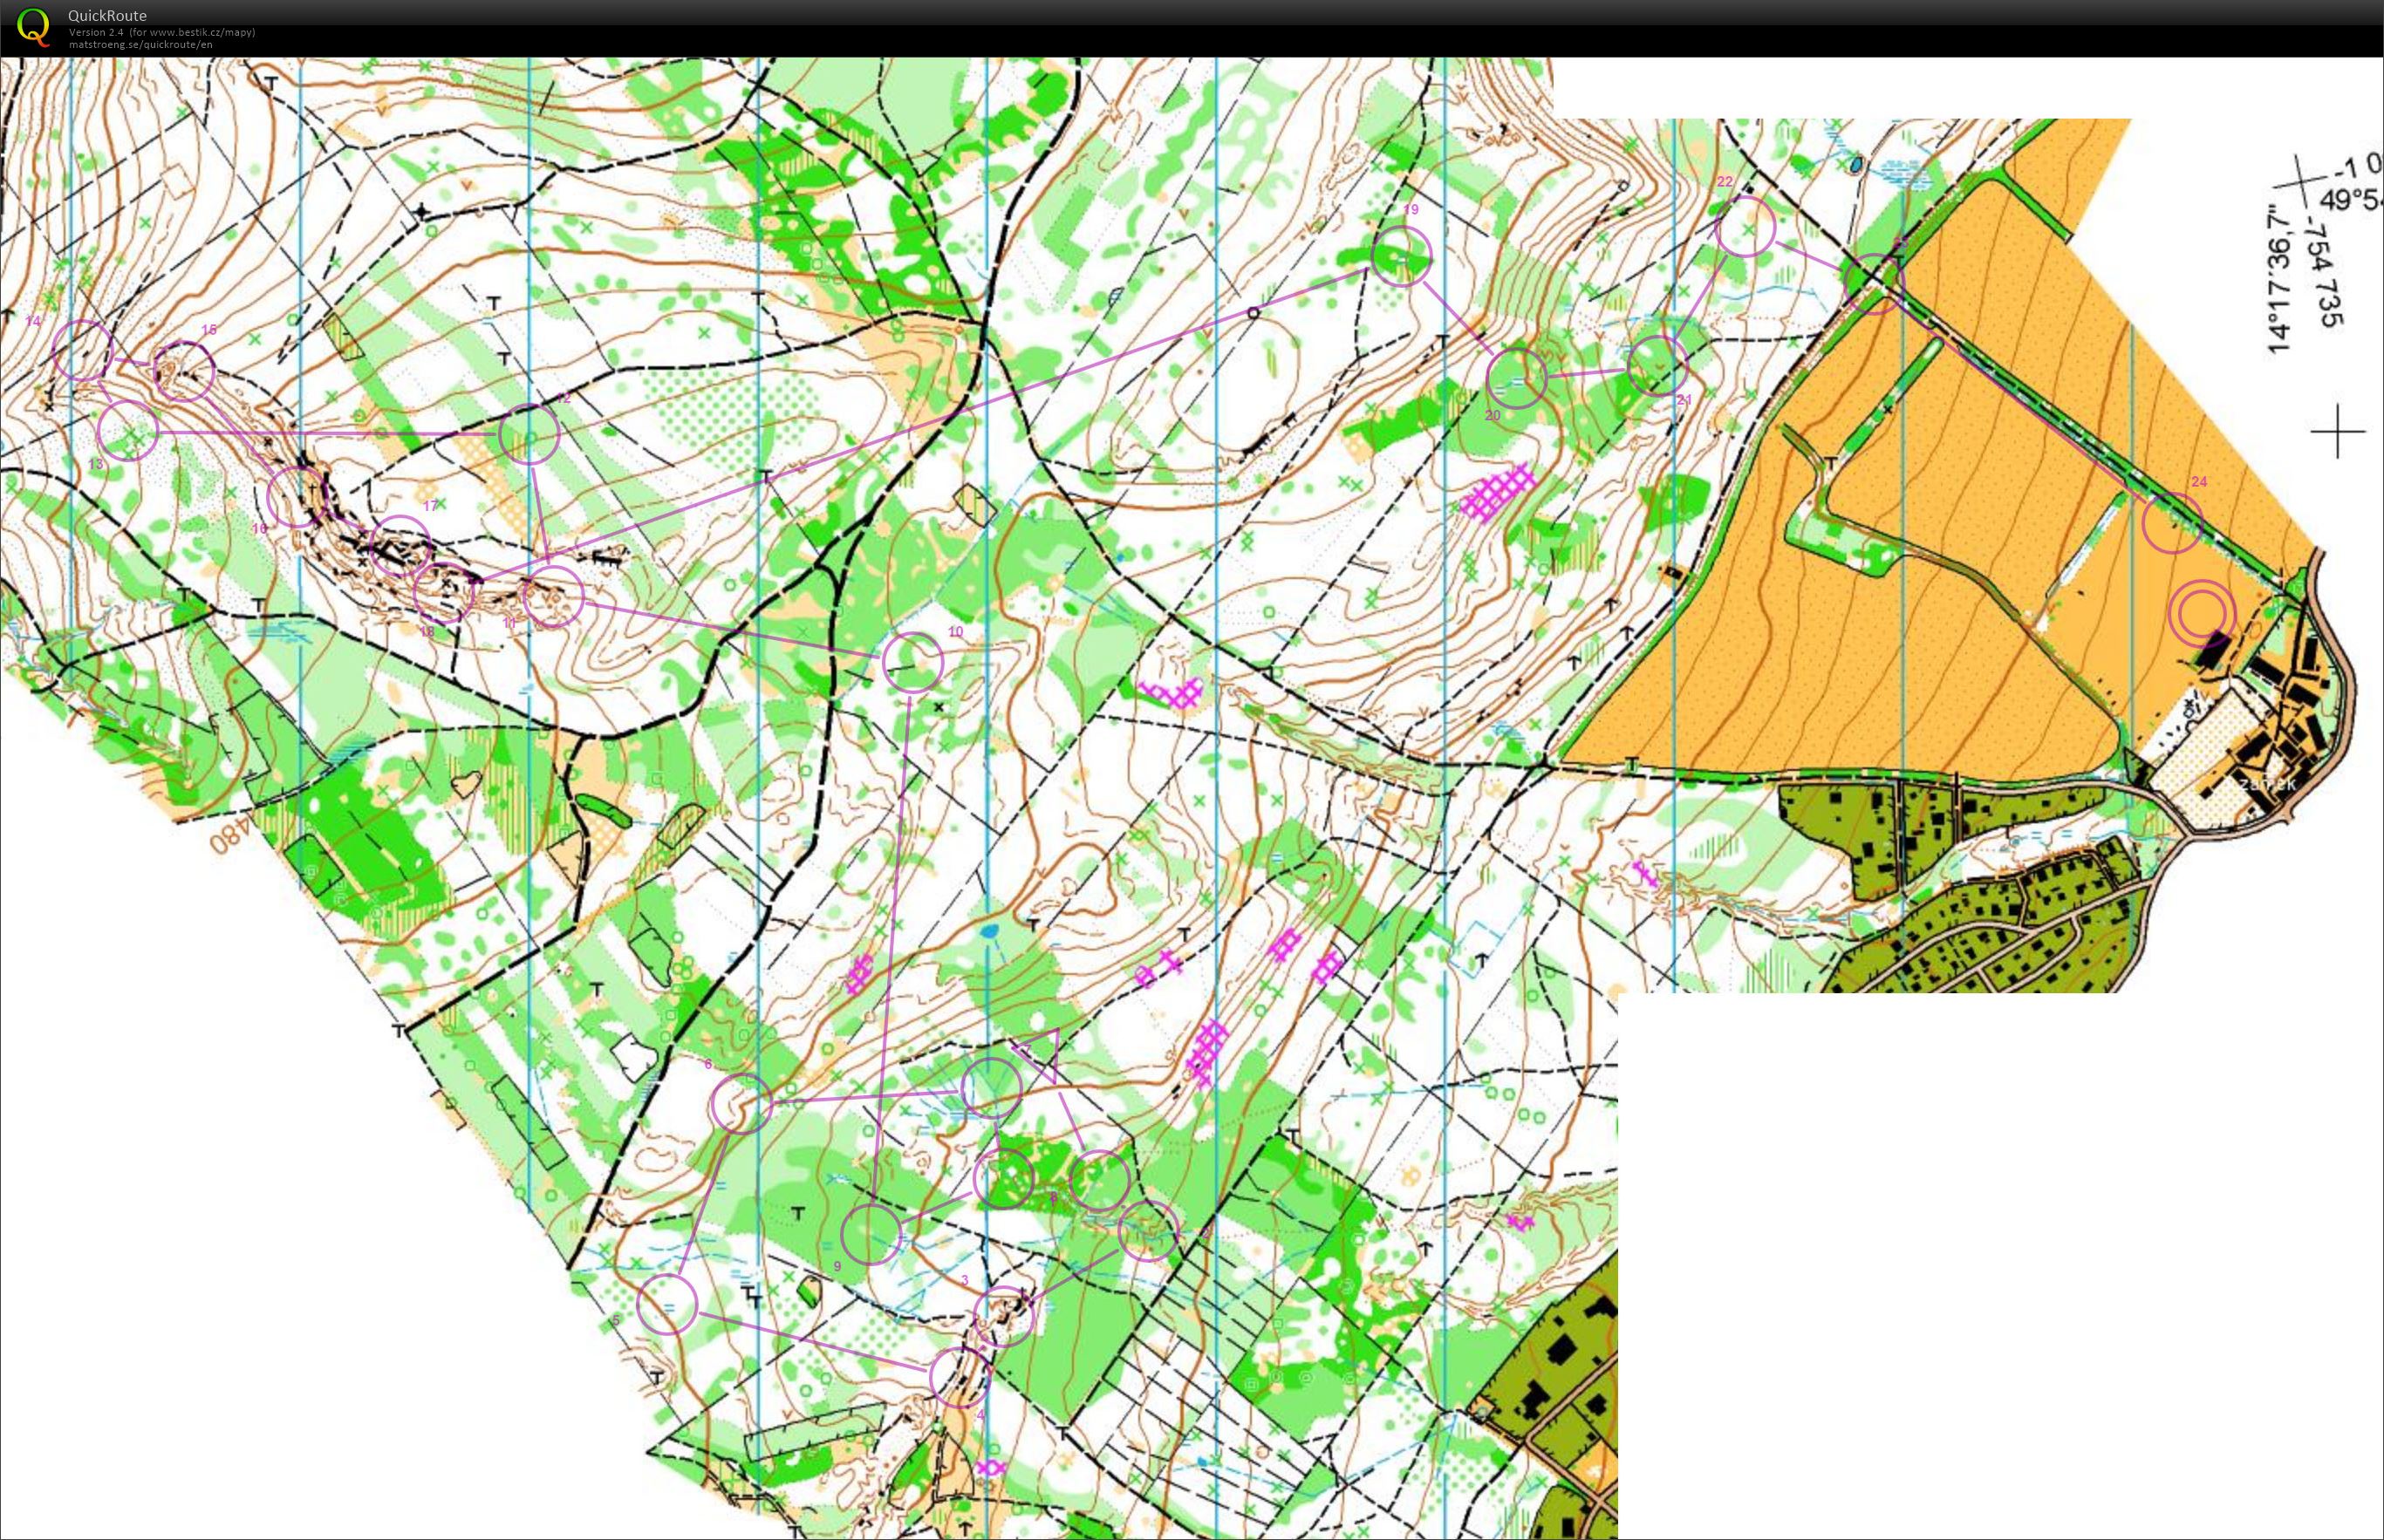Click the Version 2.4 text line

pyautogui.click(x=162, y=32)
